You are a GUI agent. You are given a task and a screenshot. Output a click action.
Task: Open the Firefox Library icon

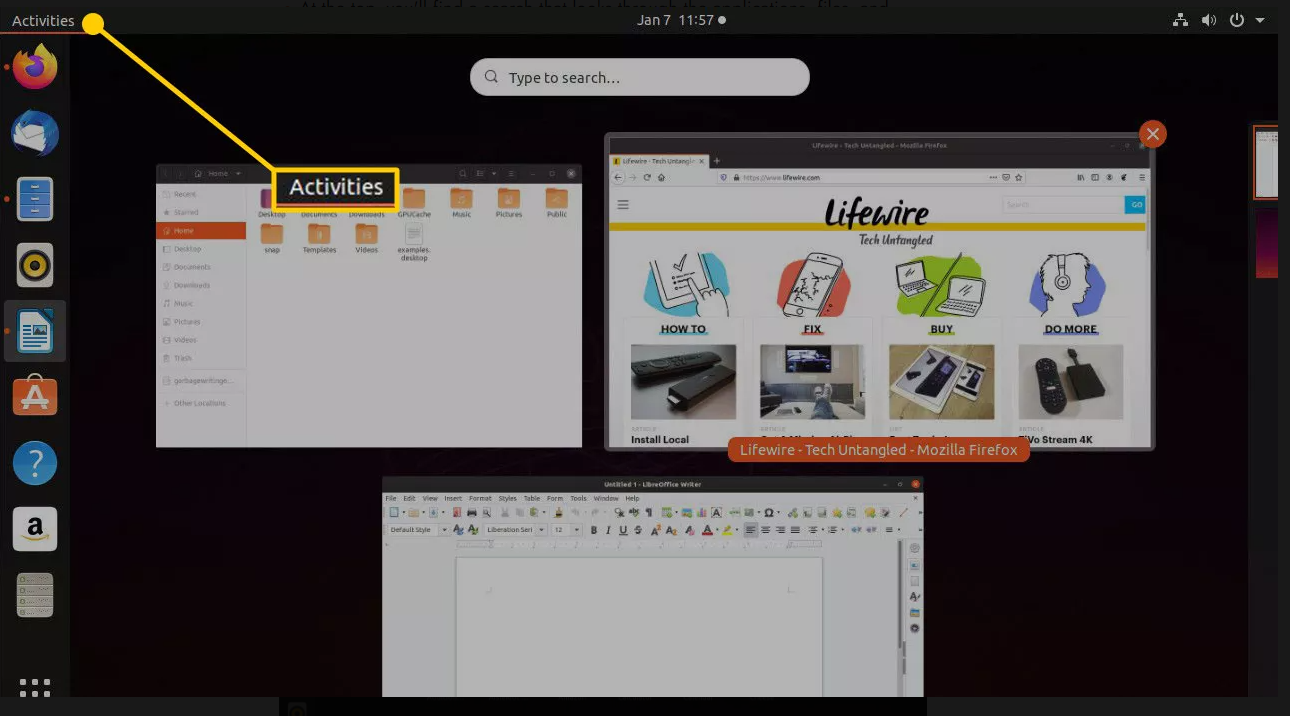[1081, 177]
